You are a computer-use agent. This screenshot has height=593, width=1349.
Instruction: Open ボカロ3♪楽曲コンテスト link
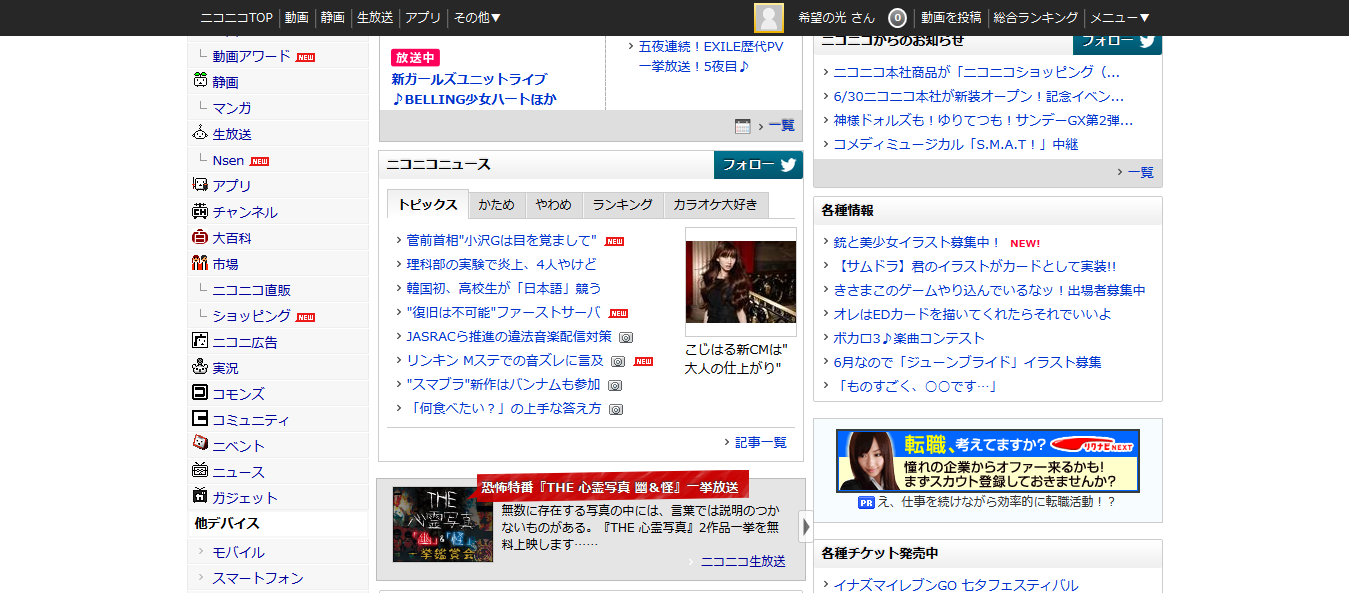tap(909, 338)
